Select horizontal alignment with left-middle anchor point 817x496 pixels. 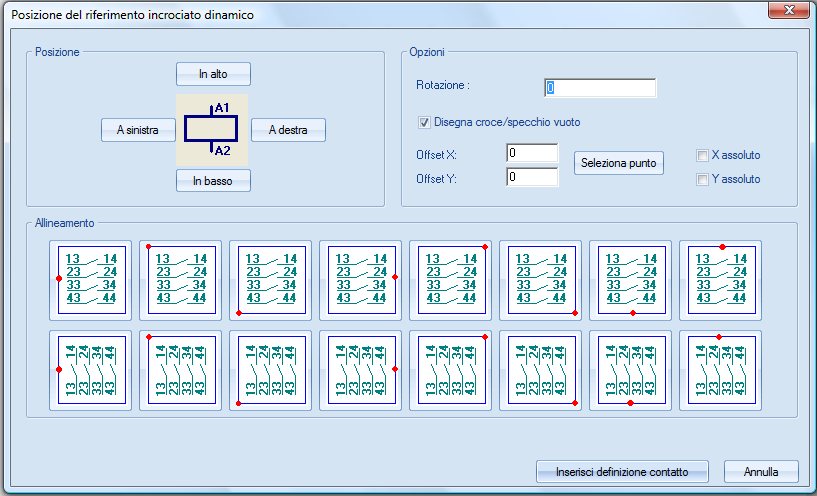[91, 280]
